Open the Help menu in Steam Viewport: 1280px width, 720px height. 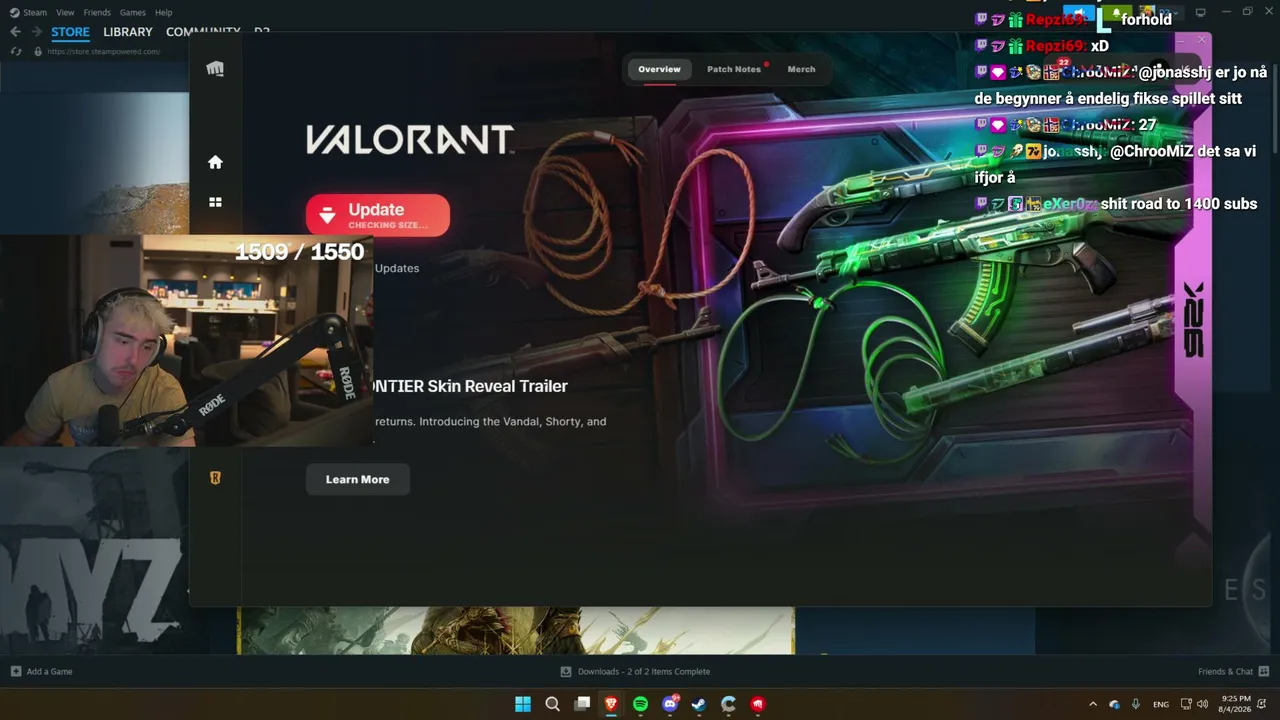164,12
